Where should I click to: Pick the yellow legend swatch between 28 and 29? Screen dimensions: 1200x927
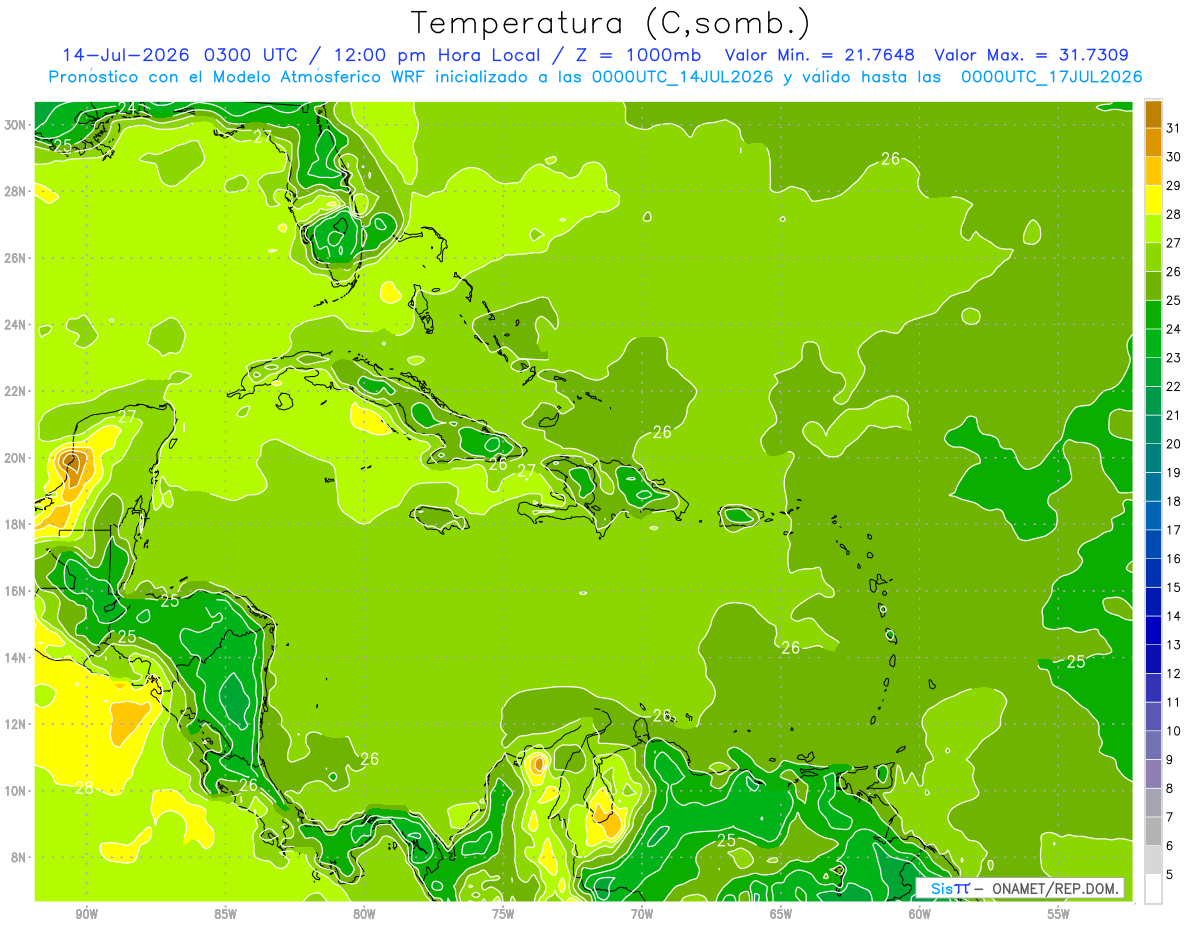pos(1153,200)
